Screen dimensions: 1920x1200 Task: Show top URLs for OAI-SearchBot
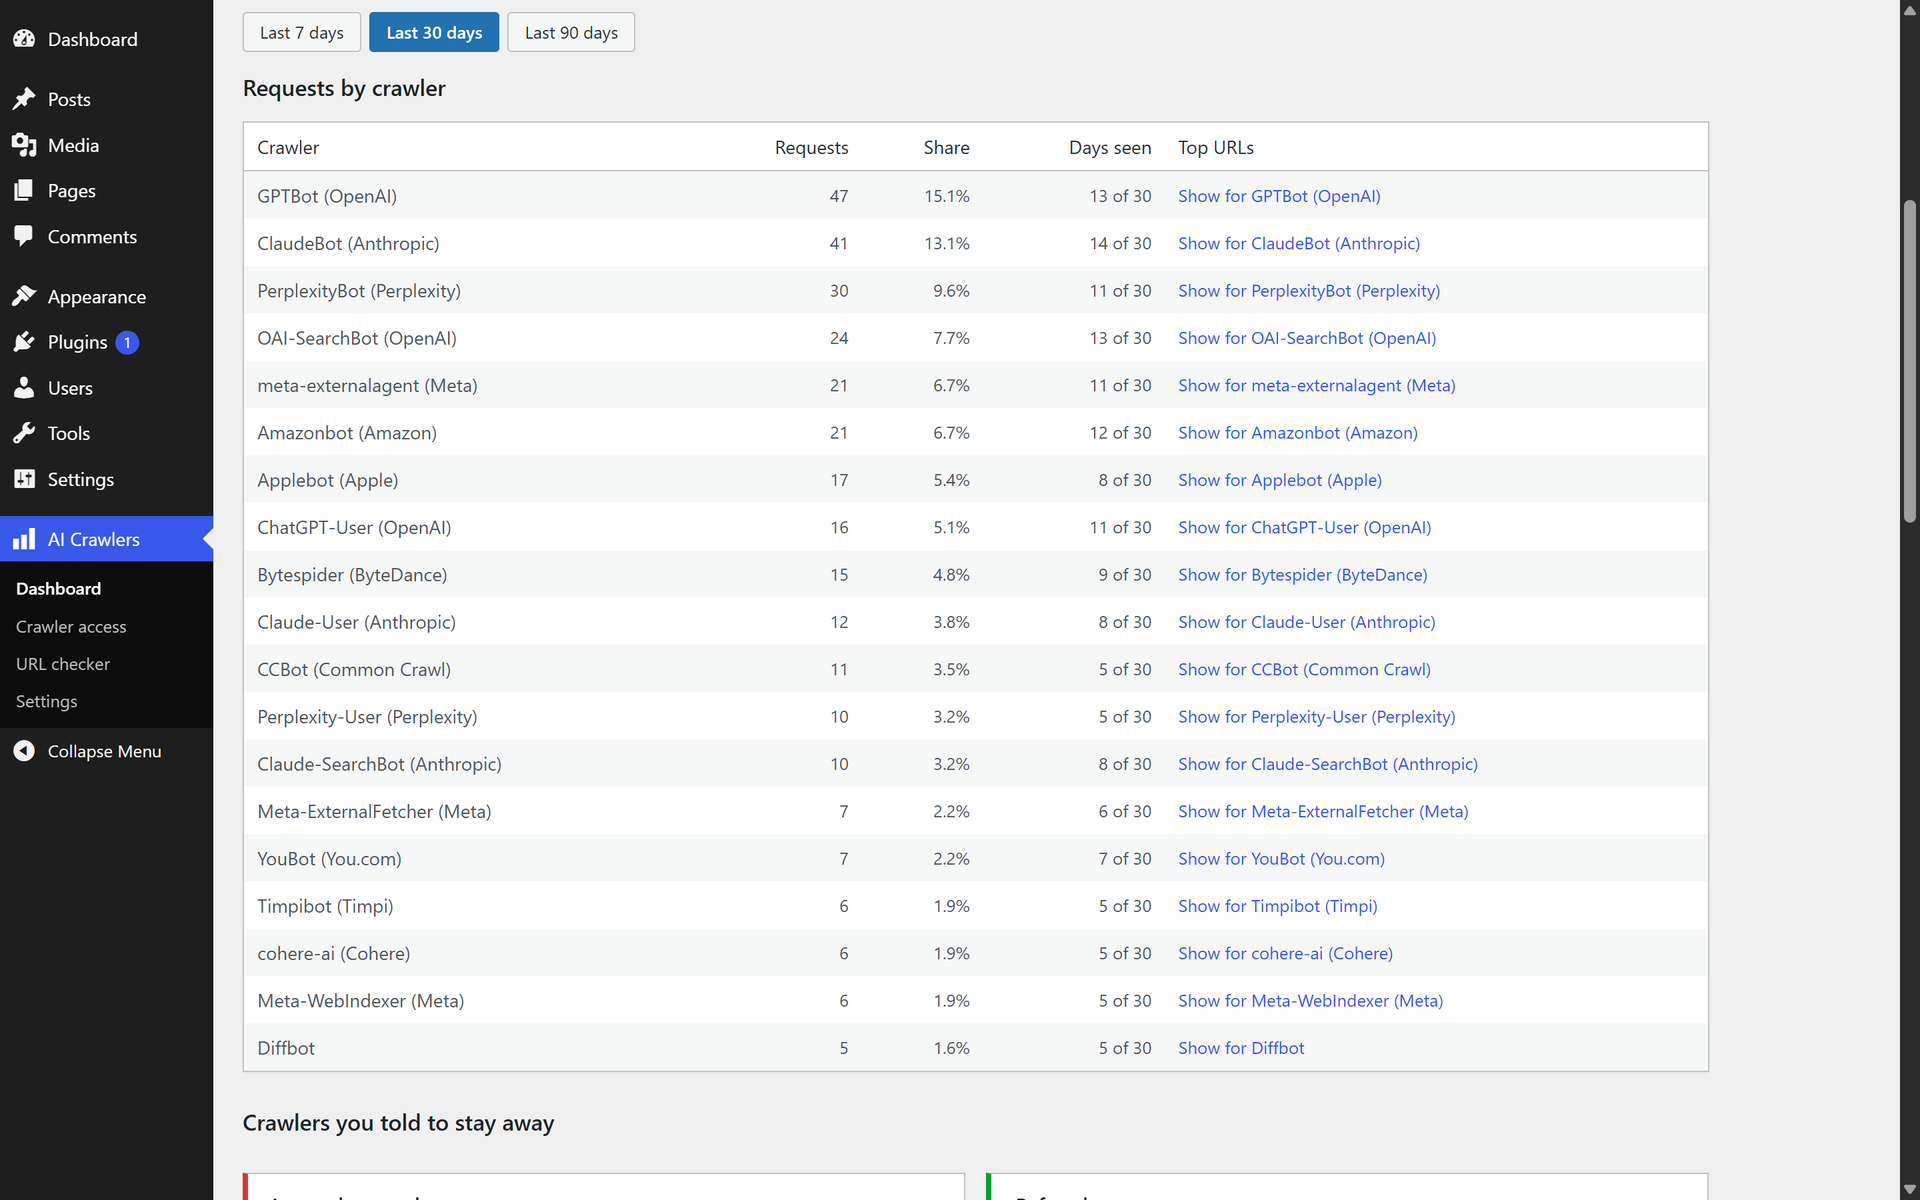click(1307, 338)
